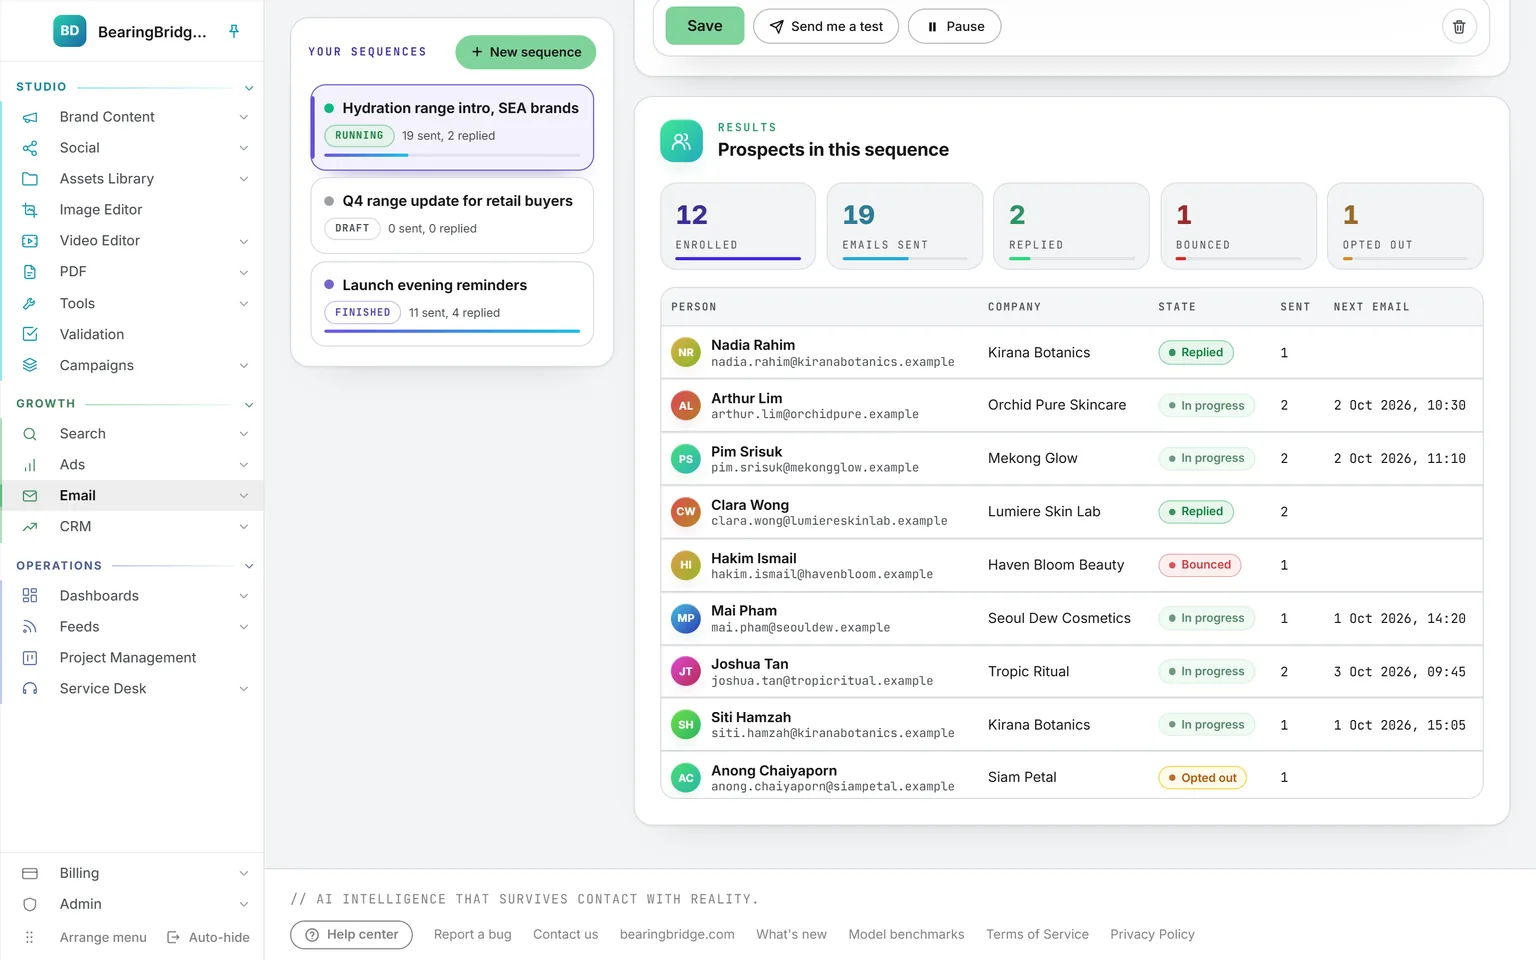Click the Enrolled stat card

738,226
